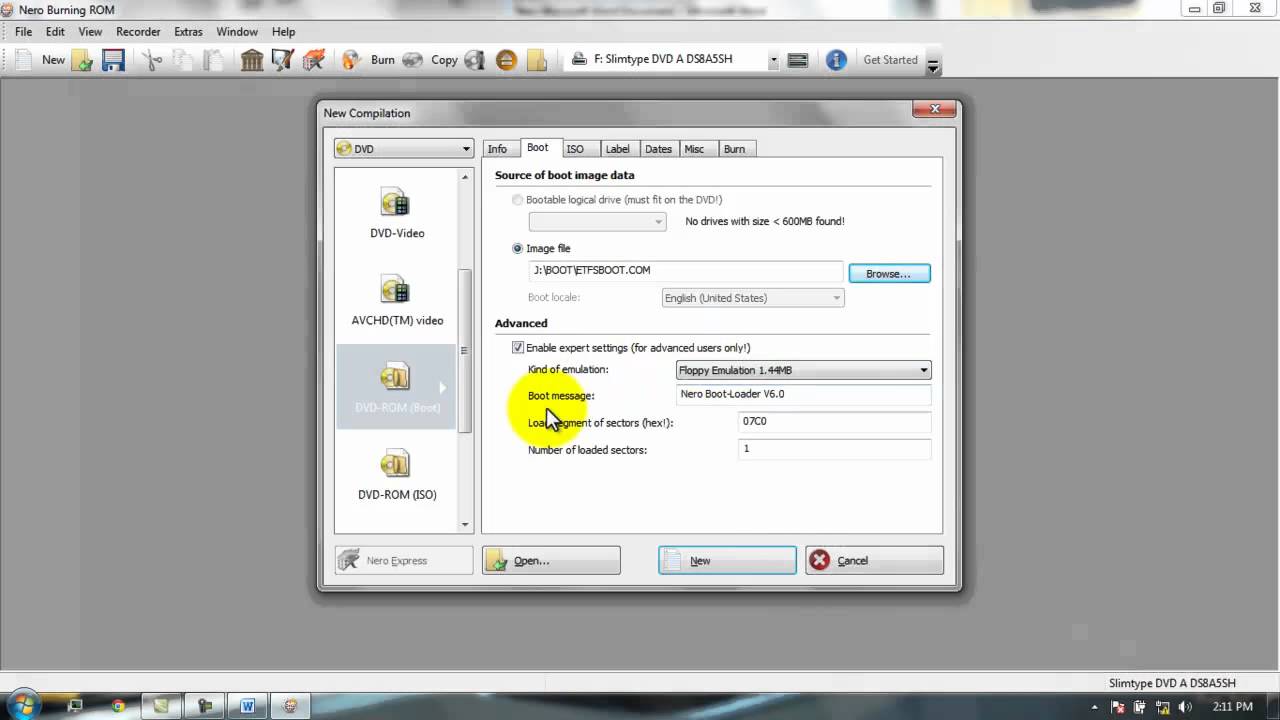Open the Extras menu

[188, 32]
